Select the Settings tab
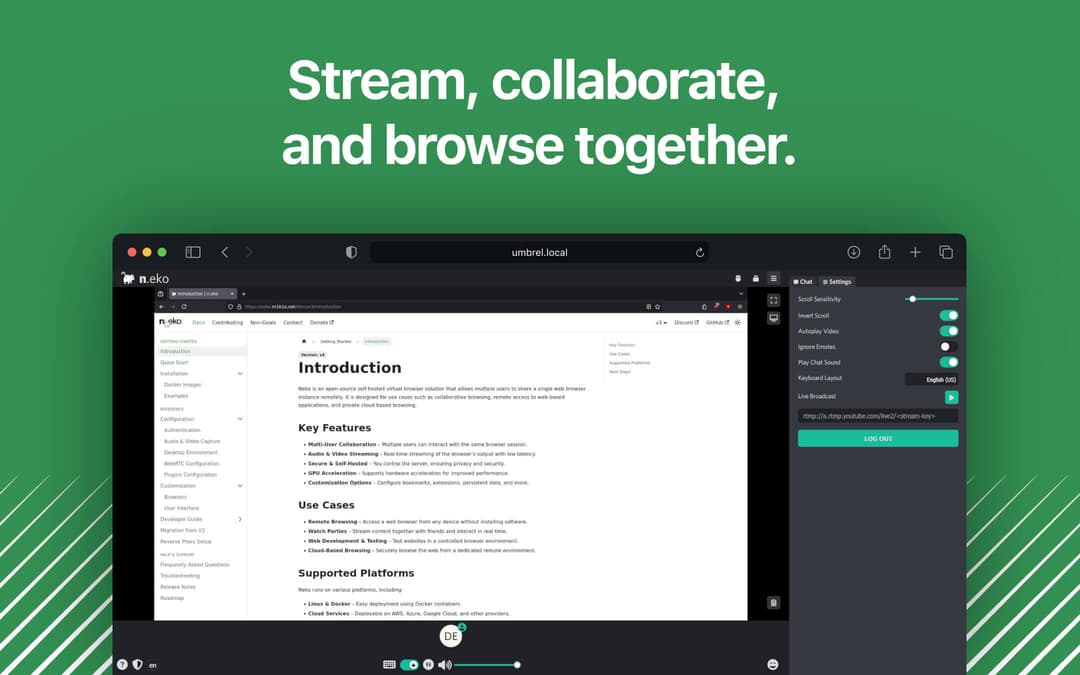 pos(837,282)
